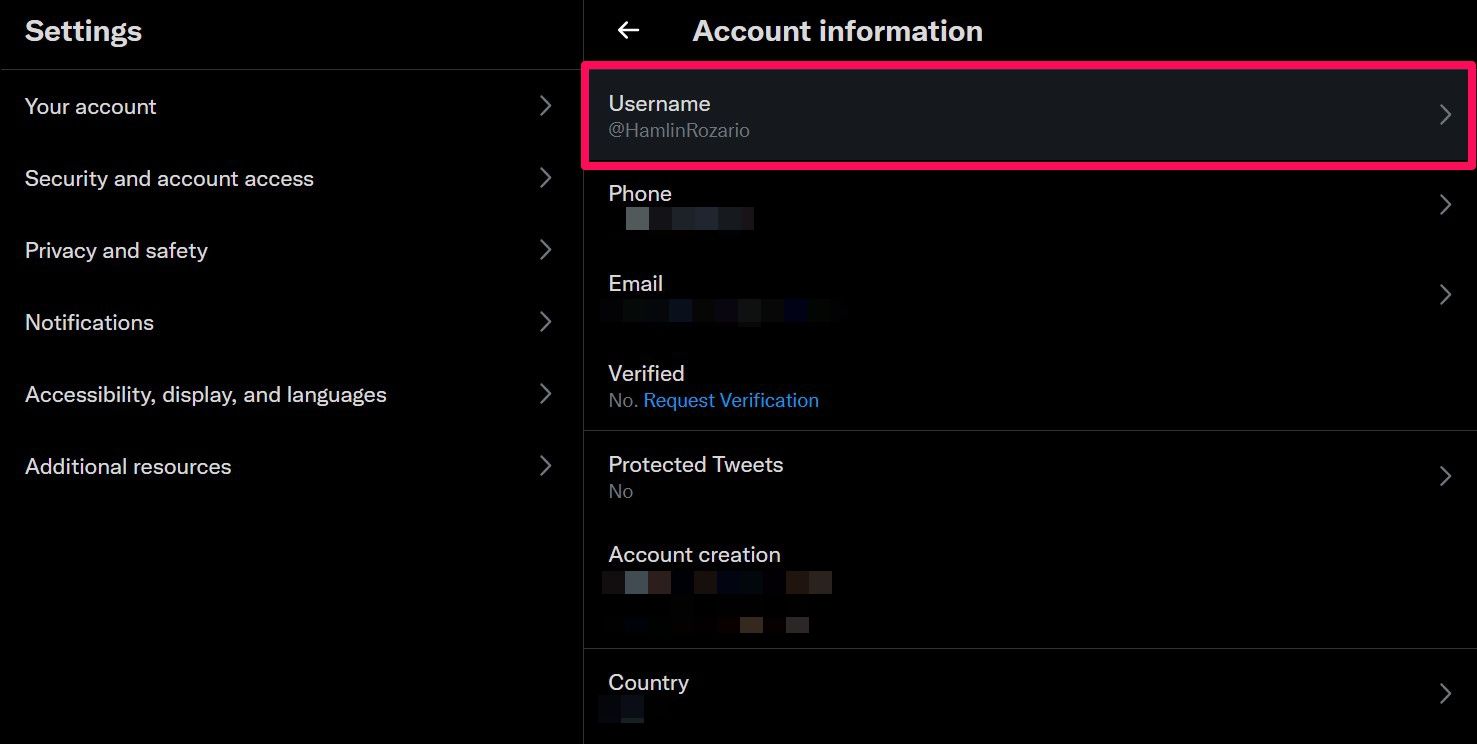Image resolution: width=1477 pixels, height=744 pixels.
Task: Click the chevron beside Security and account access
Action: tap(545, 178)
